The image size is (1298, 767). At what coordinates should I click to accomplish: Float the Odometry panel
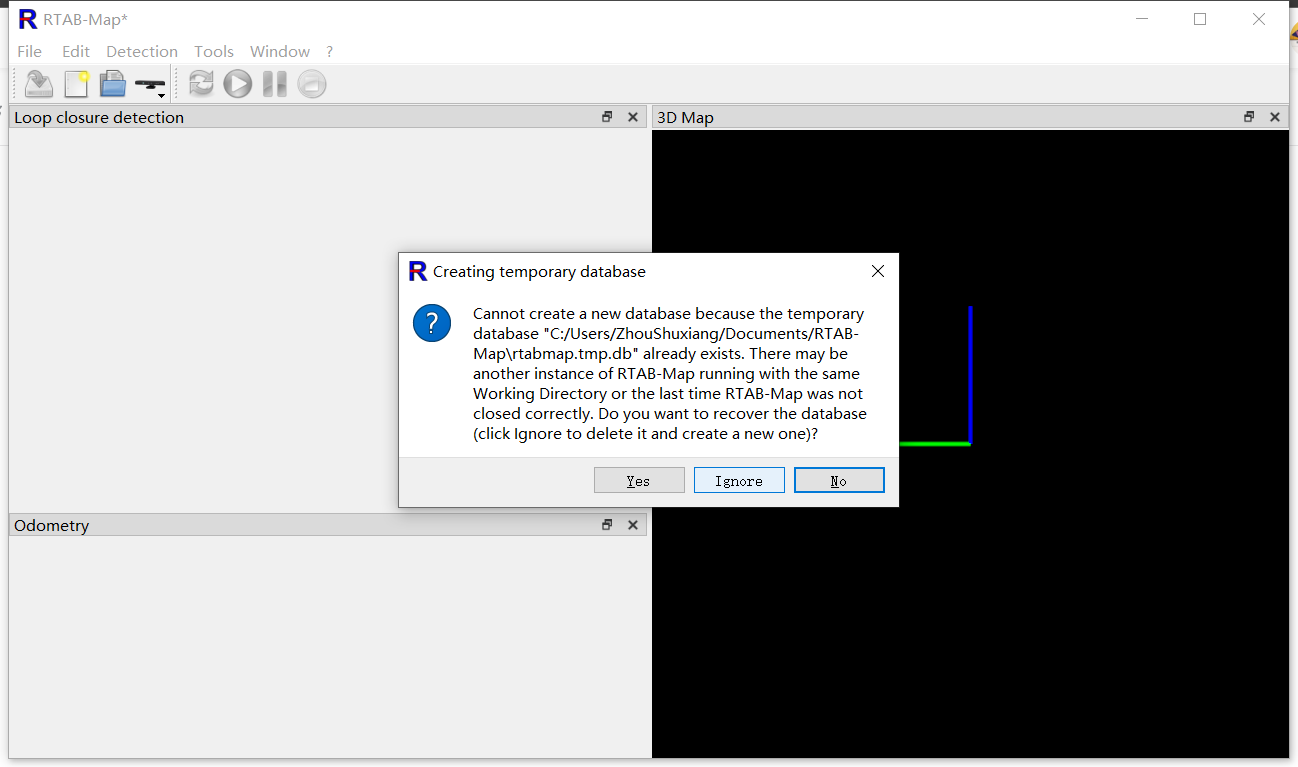607,524
